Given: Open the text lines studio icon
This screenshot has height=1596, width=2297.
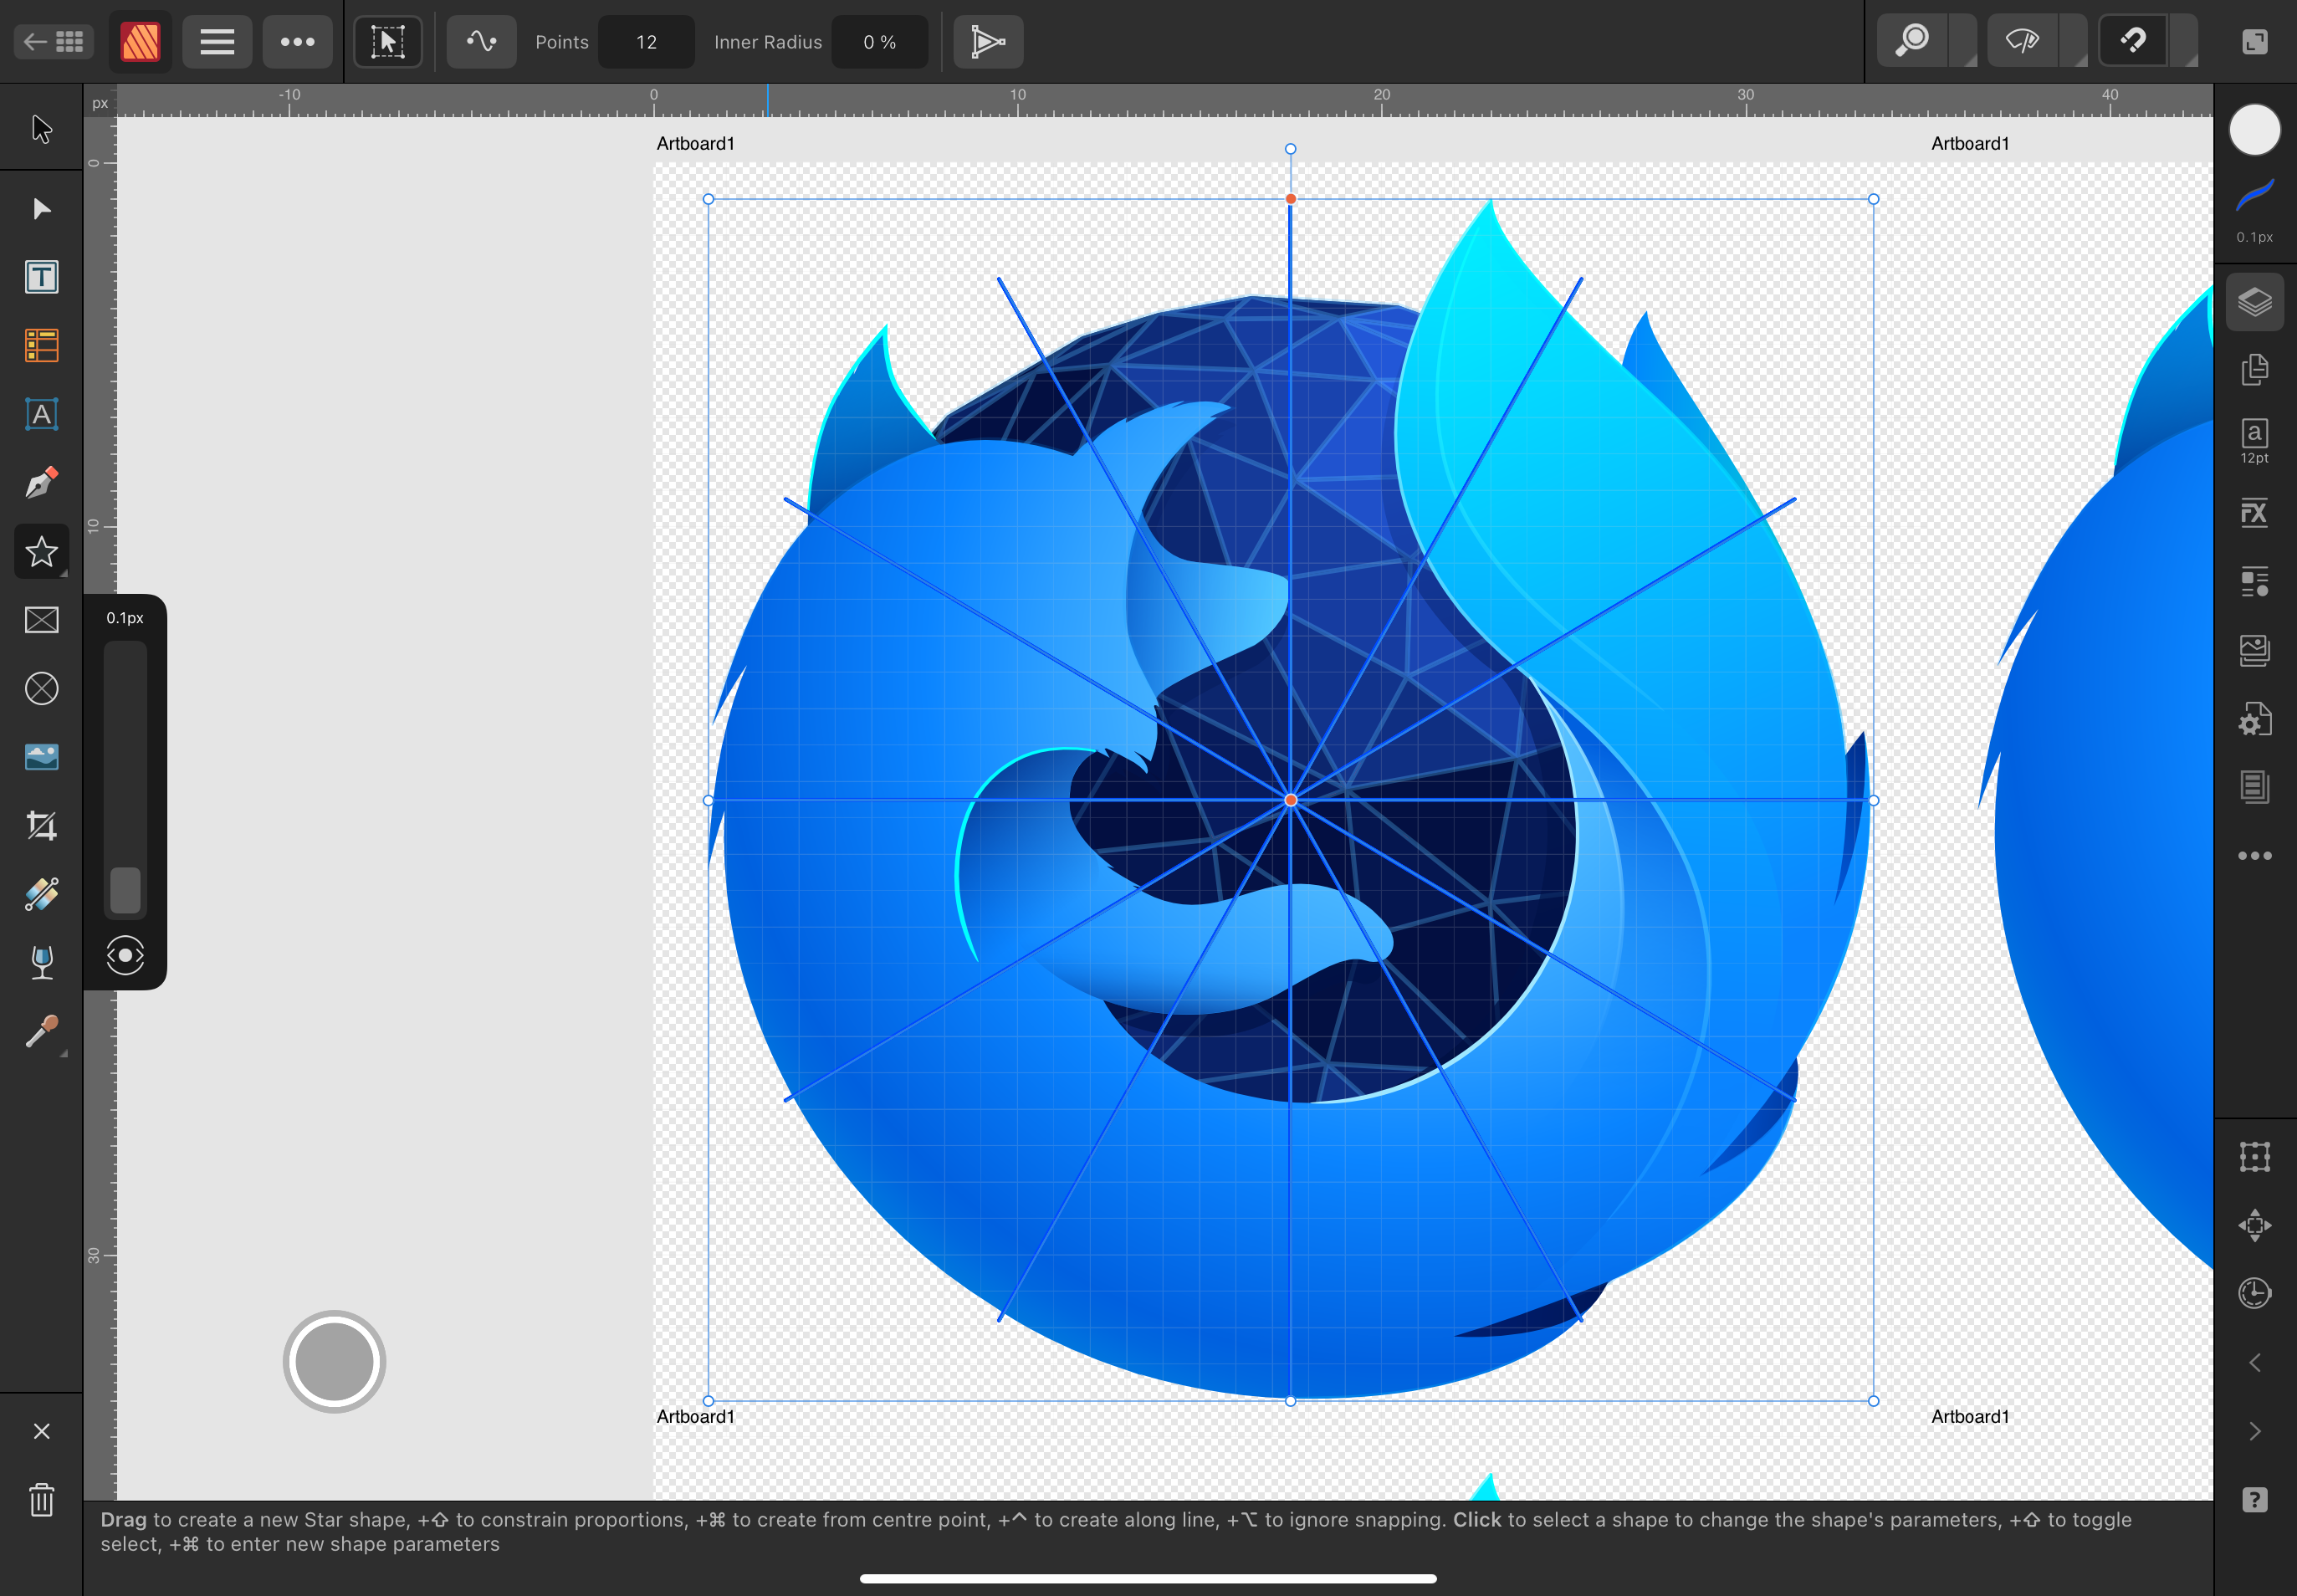Looking at the screenshot, I should (x=2255, y=787).
